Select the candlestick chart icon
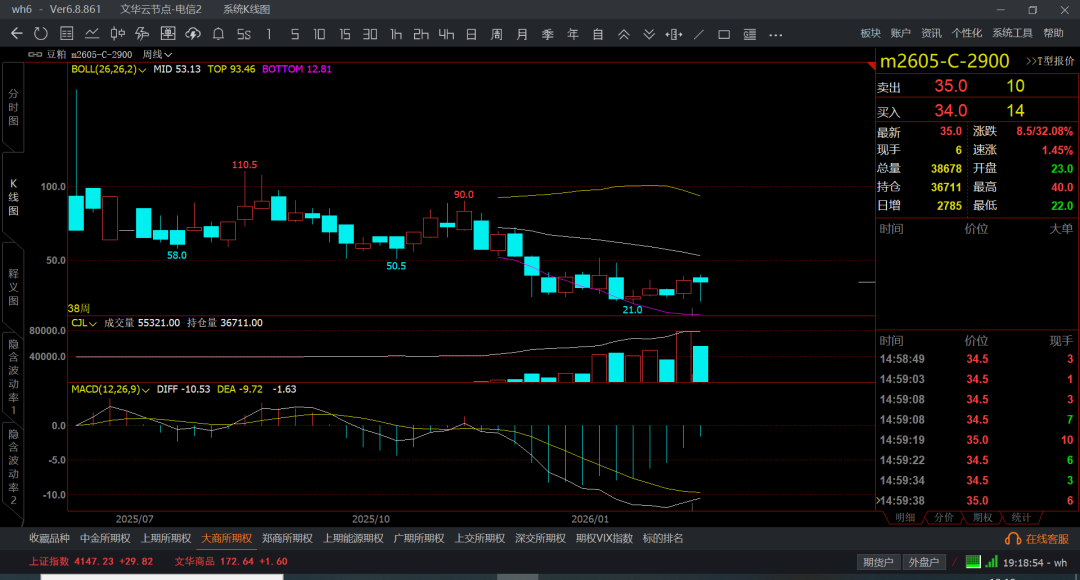This screenshot has width=1080, height=580. point(115,34)
